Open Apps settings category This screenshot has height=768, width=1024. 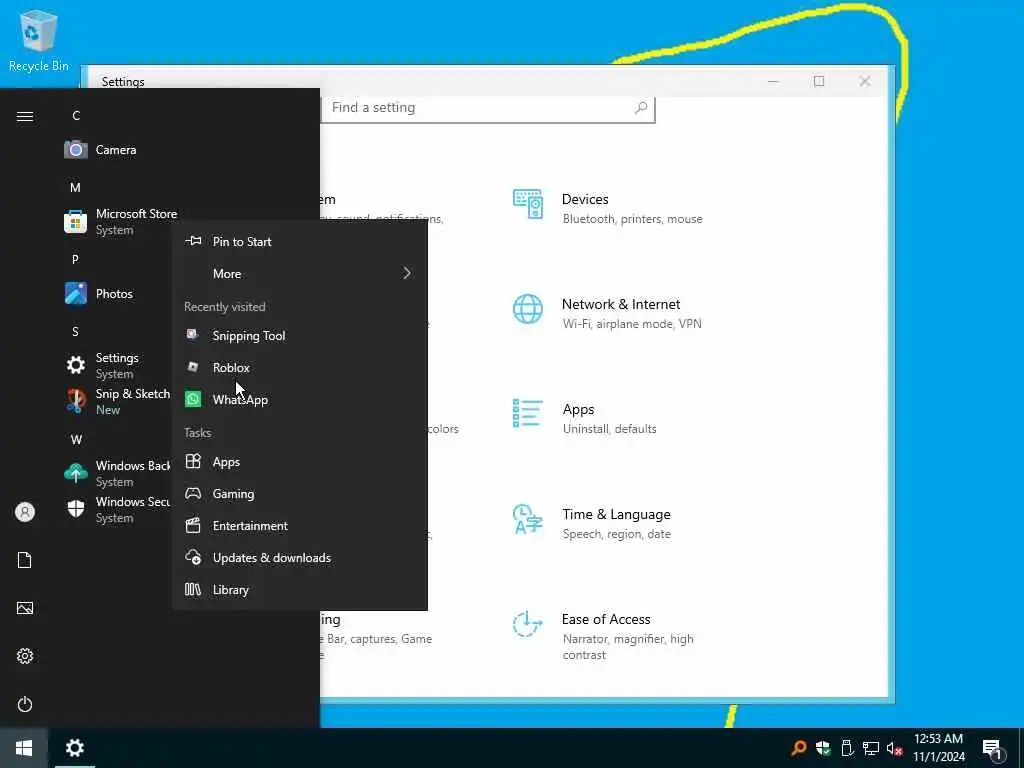tap(585, 418)
